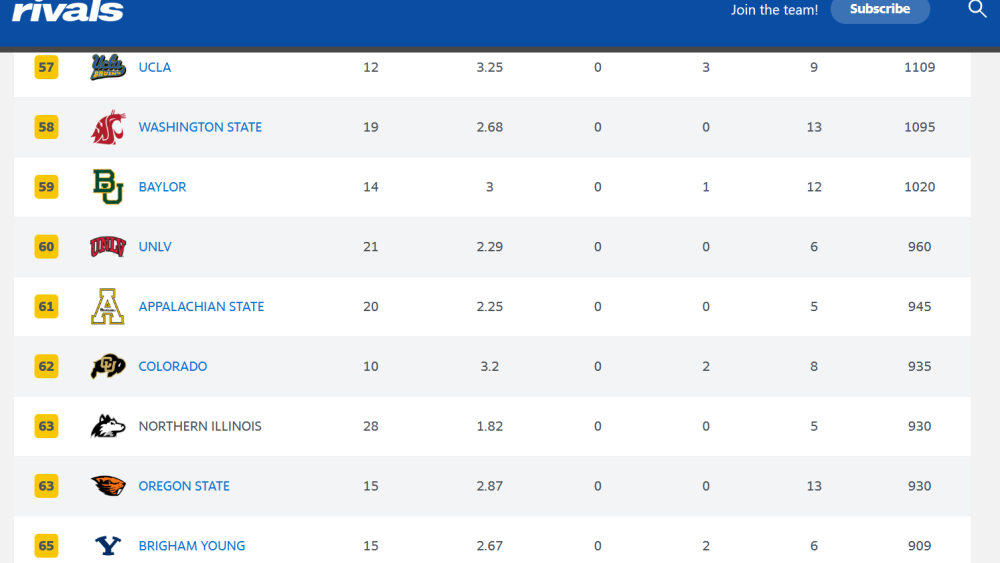Select Appalachian State's points total 945

920,307
